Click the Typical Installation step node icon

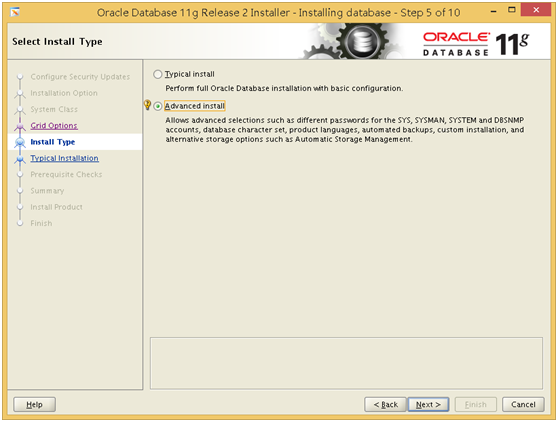coord(20,159)
